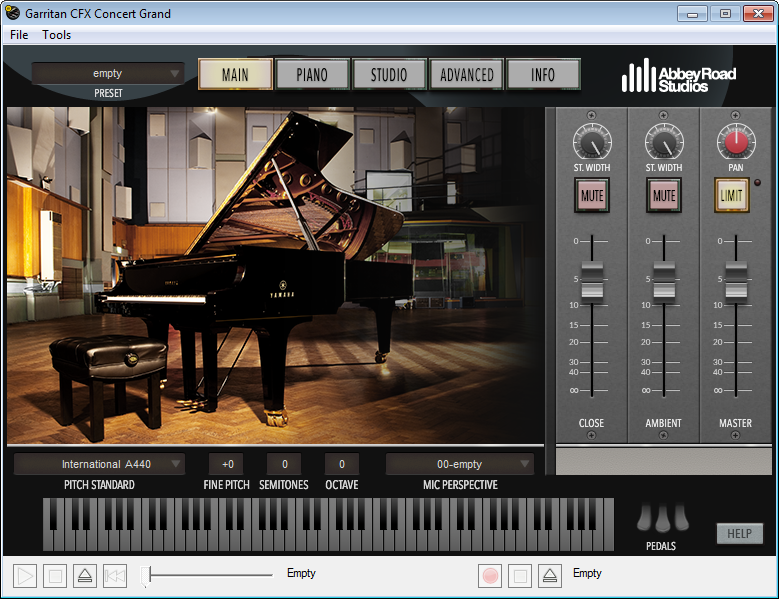Click the Pitch Standard dropdown arrow

175,464
